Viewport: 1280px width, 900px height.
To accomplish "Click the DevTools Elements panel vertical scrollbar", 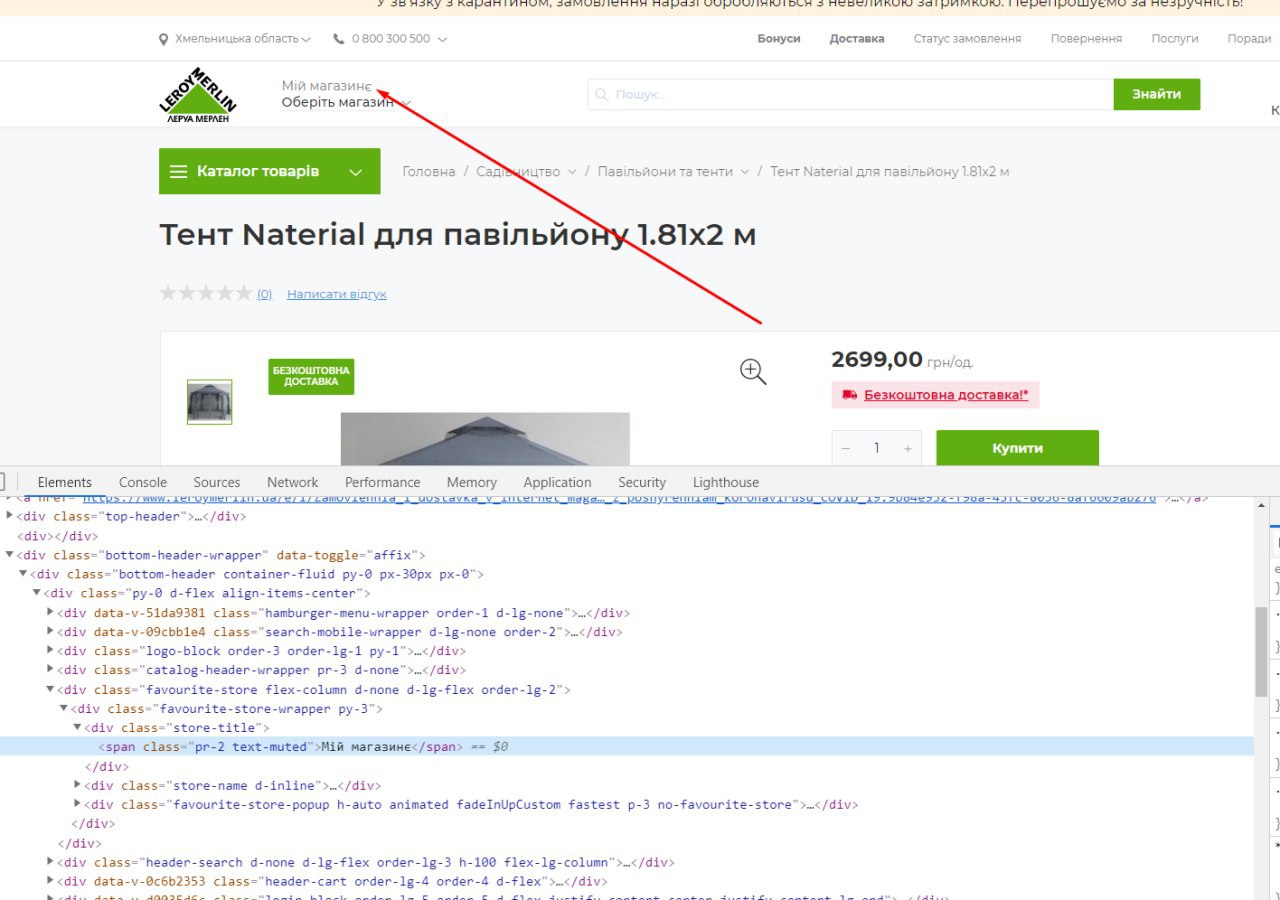I will click(x=1261, y=651).
